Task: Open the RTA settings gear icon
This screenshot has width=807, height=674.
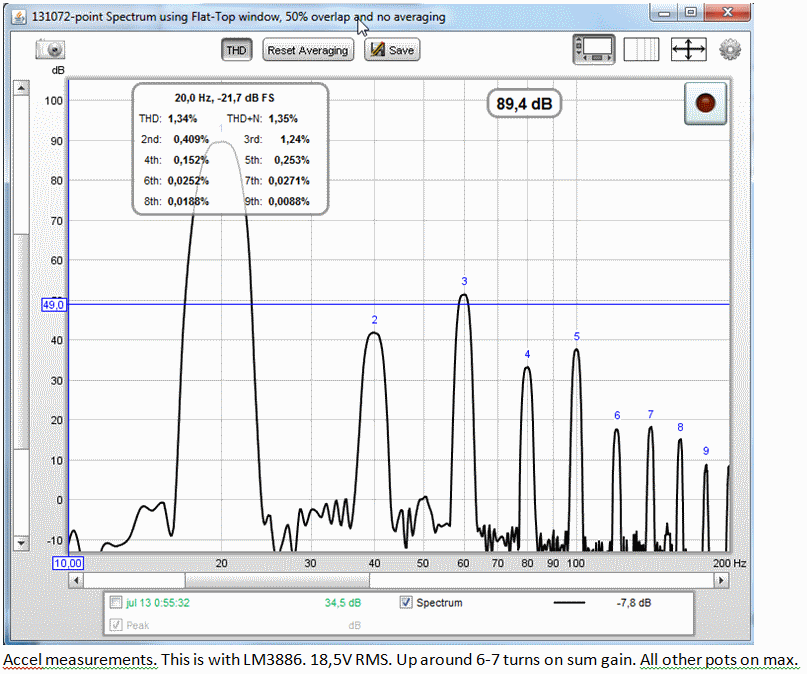Action: pos(730,50)
